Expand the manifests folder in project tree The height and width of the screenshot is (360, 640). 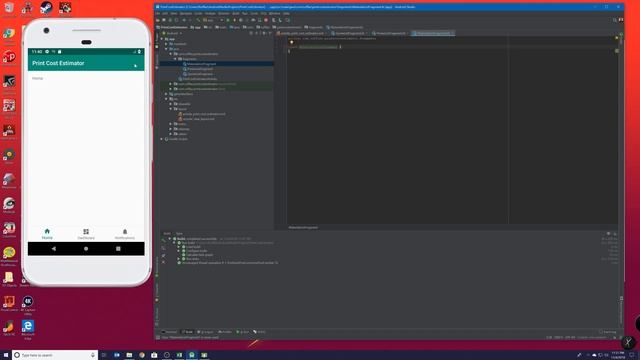click(167, 44)
